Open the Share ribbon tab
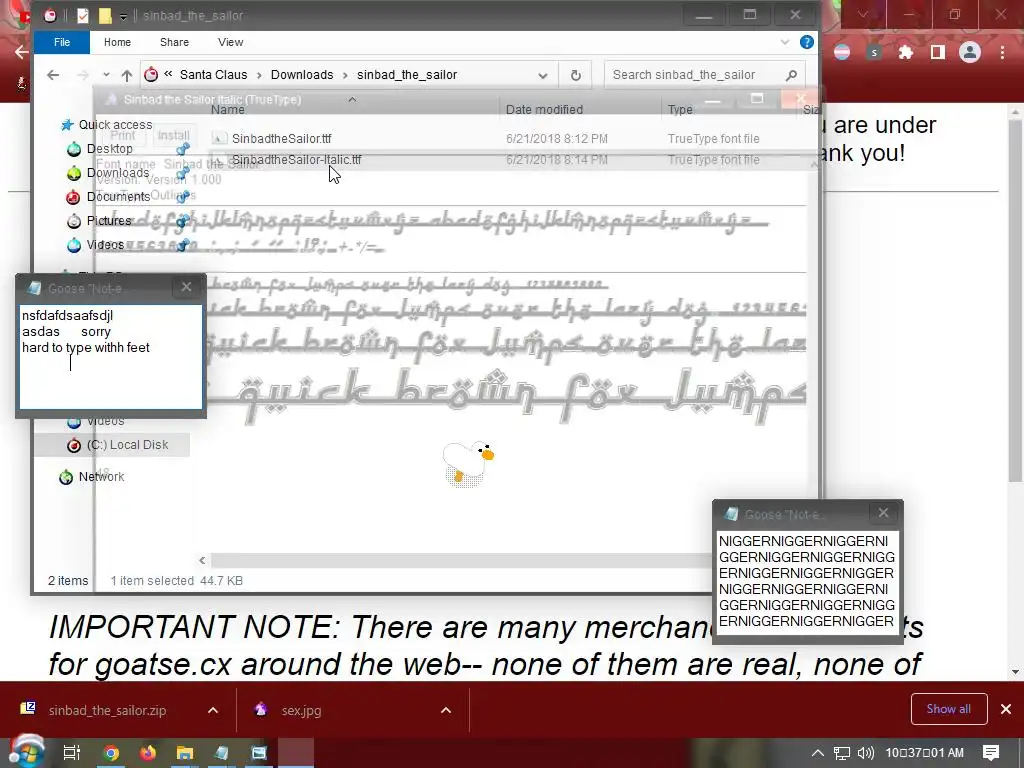 point(174,42)
